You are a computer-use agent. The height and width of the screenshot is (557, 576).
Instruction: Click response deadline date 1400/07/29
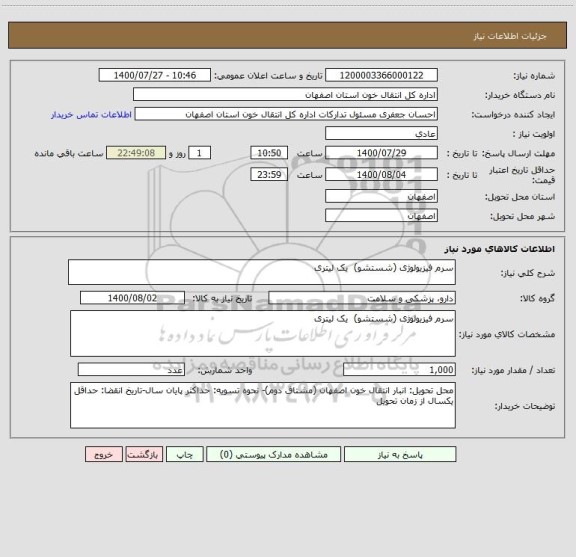pyautogui.click(x=381, y=153)
